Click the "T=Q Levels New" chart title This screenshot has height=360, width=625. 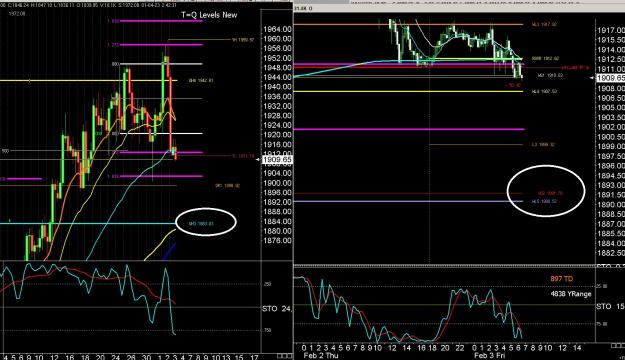tap(209, 15)
